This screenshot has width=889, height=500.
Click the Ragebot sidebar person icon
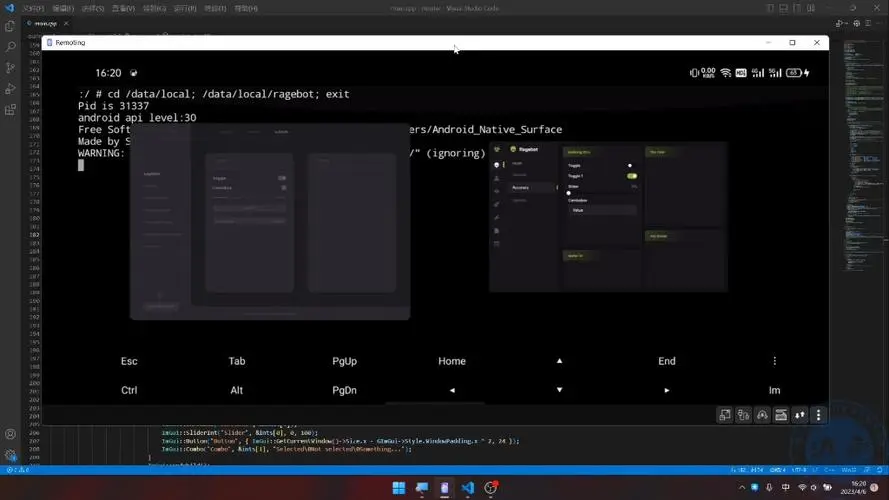pyautogui.click(x=497, y=178)
